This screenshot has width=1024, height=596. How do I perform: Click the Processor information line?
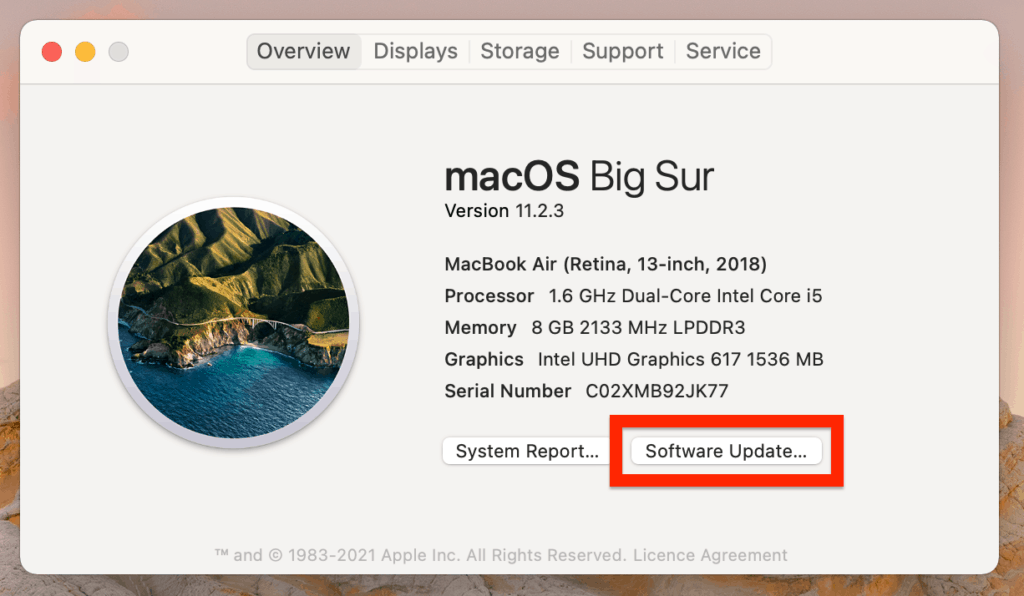click(633, 296)
